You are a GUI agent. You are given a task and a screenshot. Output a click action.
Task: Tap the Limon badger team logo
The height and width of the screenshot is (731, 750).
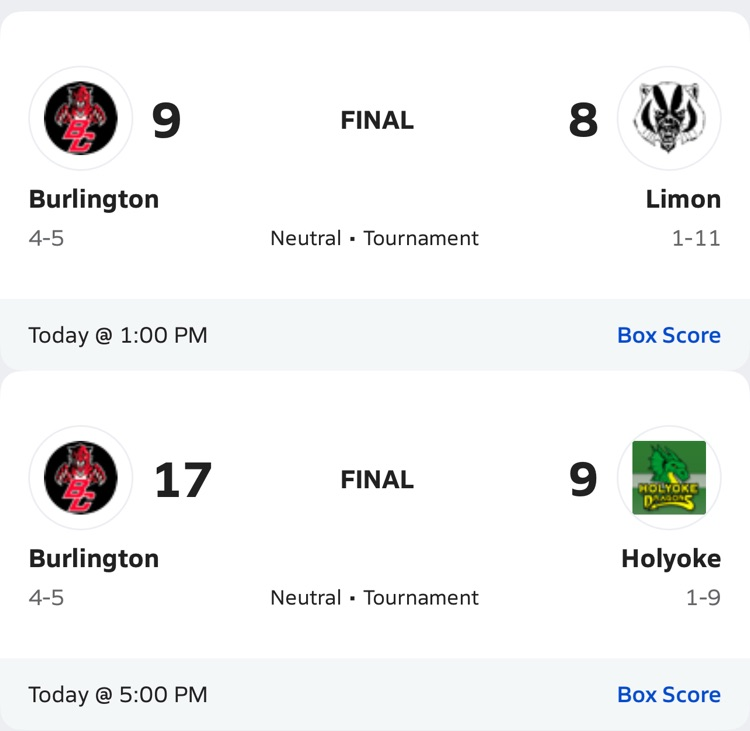(669, 118)
